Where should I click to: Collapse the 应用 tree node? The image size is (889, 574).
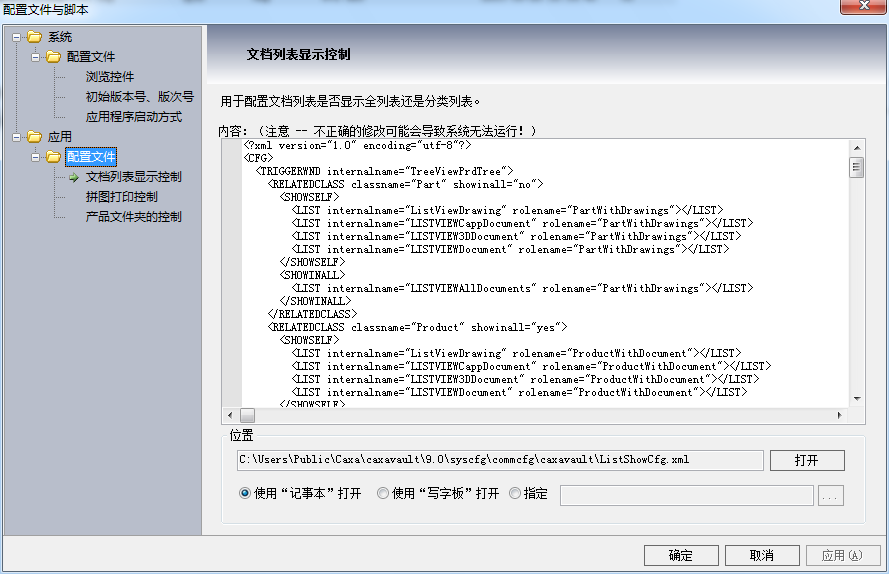(16, 137)
